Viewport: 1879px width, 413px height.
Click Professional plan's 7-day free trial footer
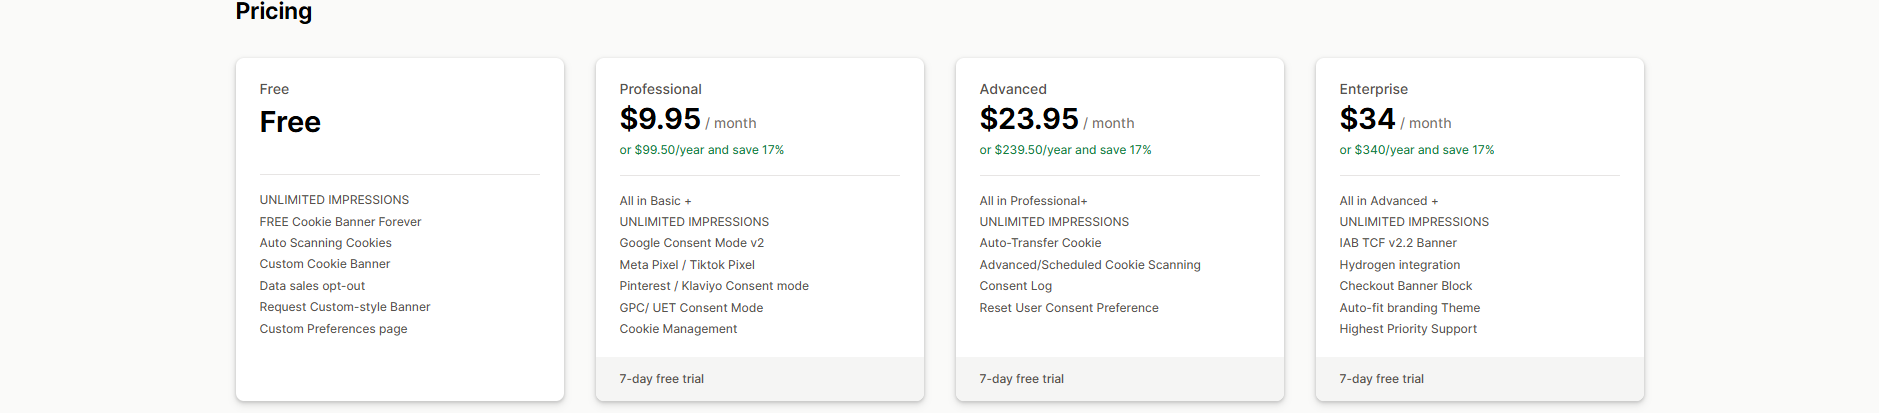(661, 379)
